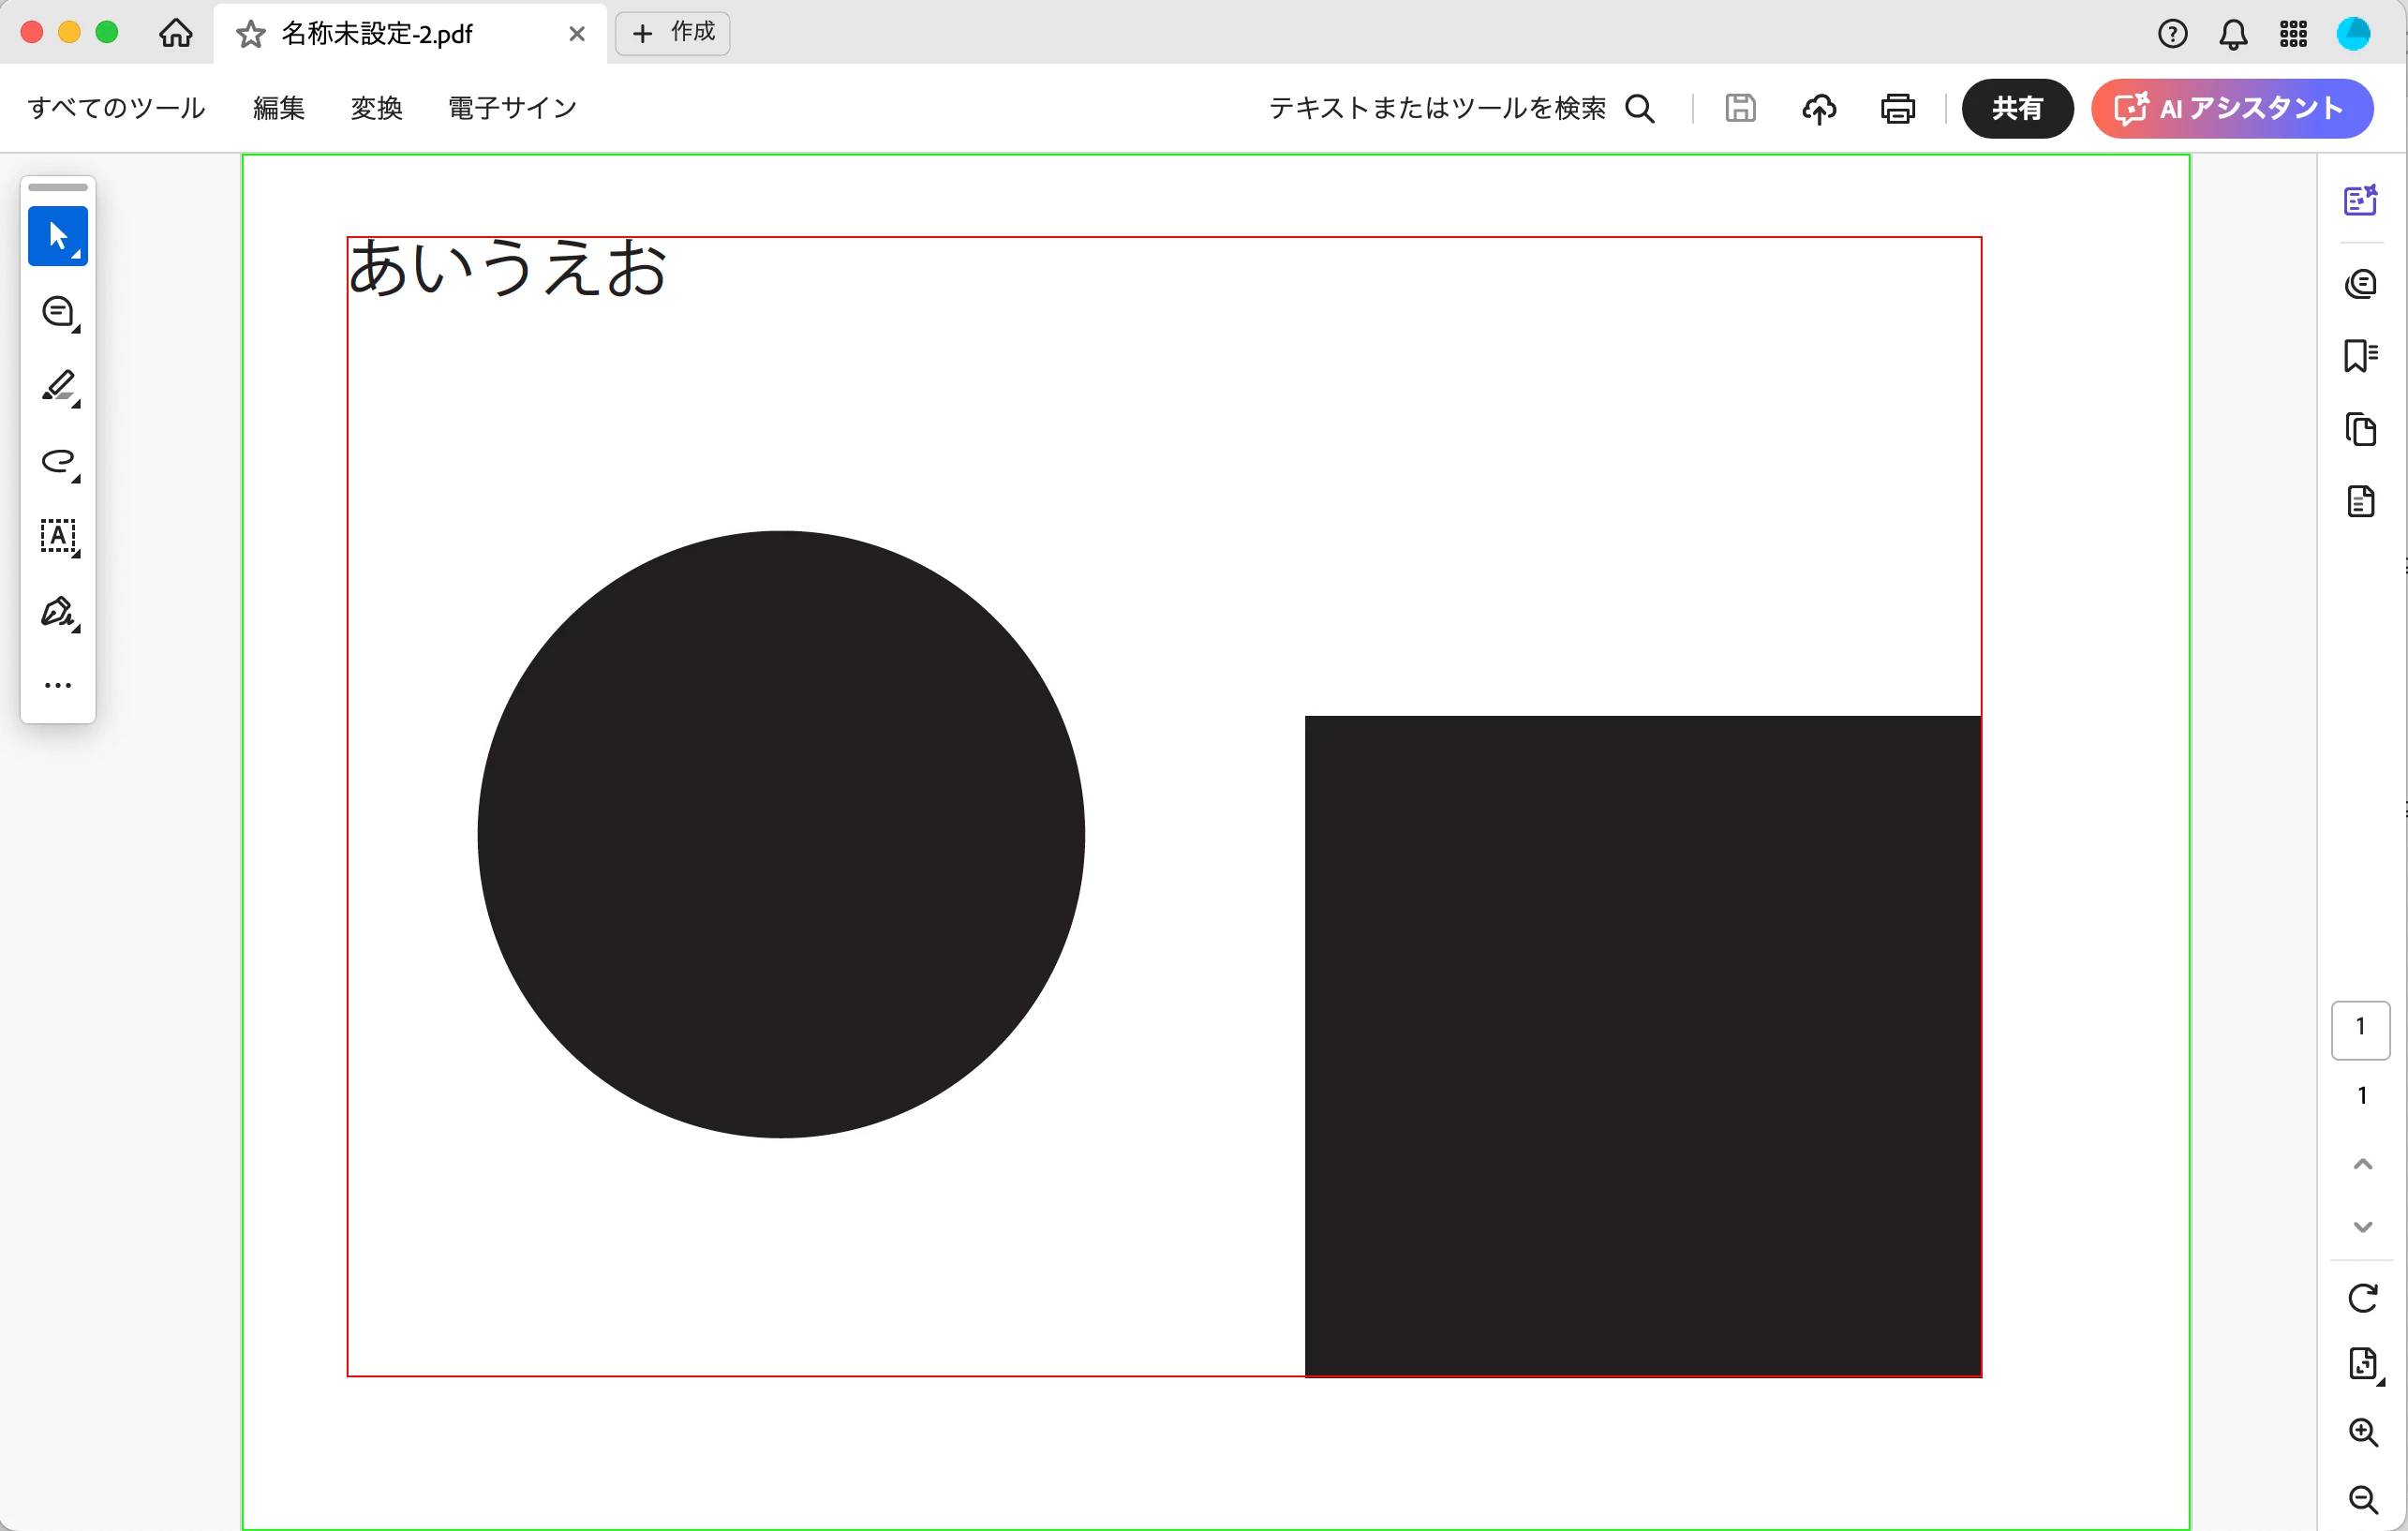Select the highlighter pen tool
Screen dimensions: 2408x1531
tap(58, 386)
